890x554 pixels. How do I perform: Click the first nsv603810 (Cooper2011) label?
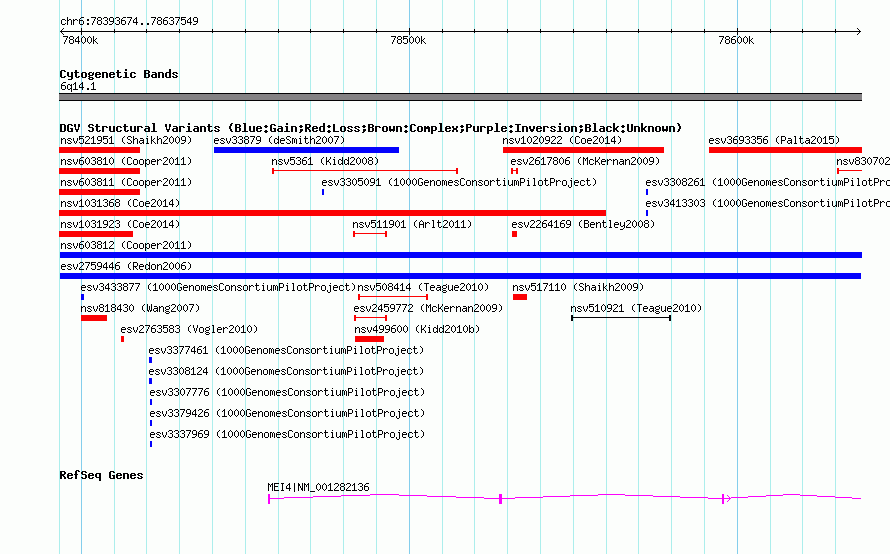(x=126, y=161)
